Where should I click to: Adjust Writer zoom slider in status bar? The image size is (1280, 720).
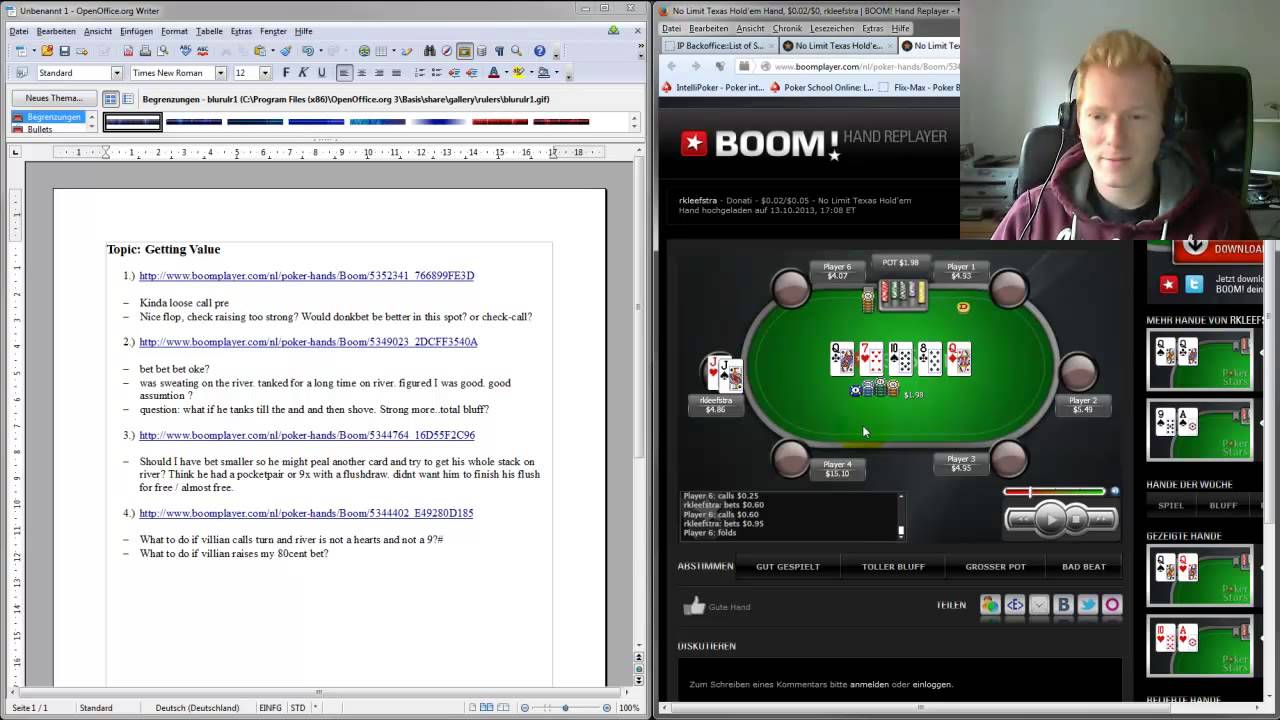(x=565, y=707)
